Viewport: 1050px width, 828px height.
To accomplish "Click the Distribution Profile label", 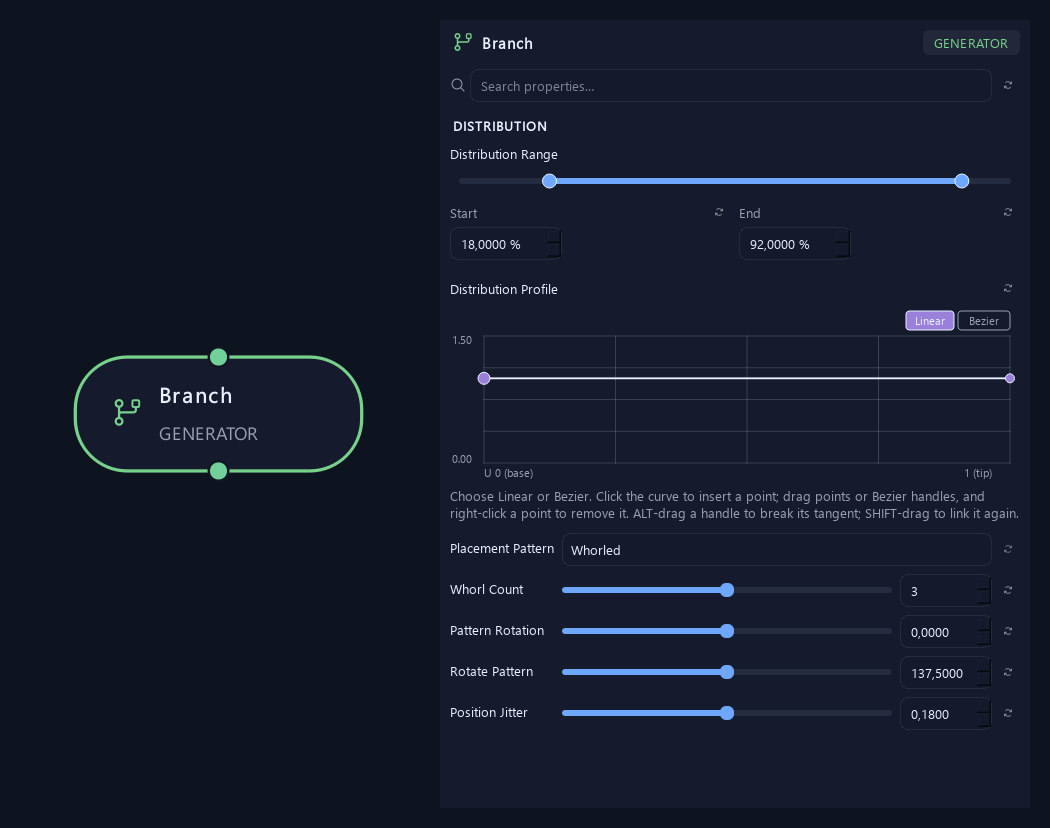I will click(x=504, y=289).
